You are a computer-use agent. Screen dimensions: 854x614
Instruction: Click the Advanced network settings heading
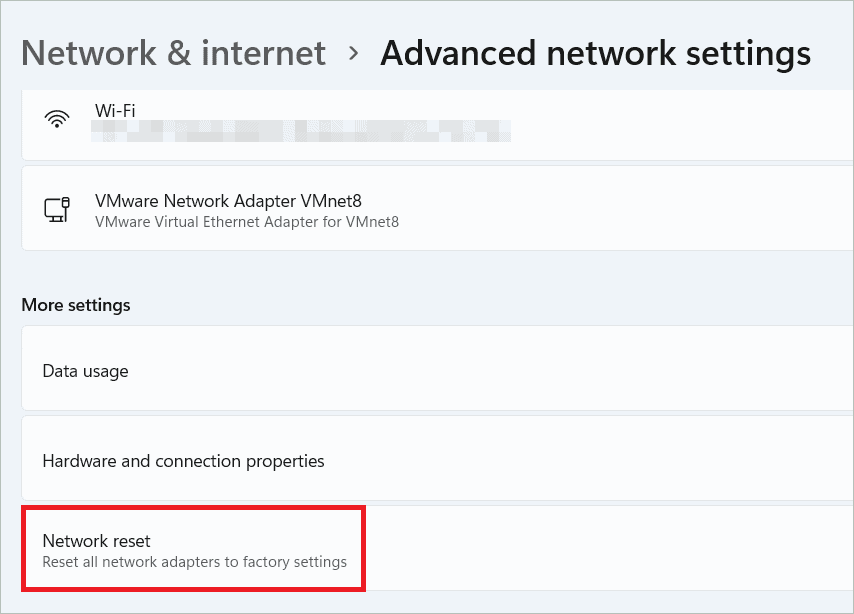[x=595, y=53]
